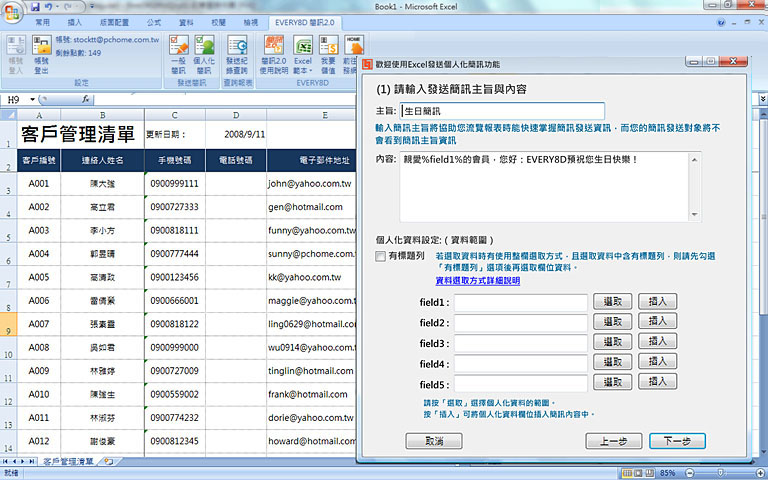Select cell frank@hotmail.com
The width and height of the screenshot is (768, 480).
pos(311,395)
